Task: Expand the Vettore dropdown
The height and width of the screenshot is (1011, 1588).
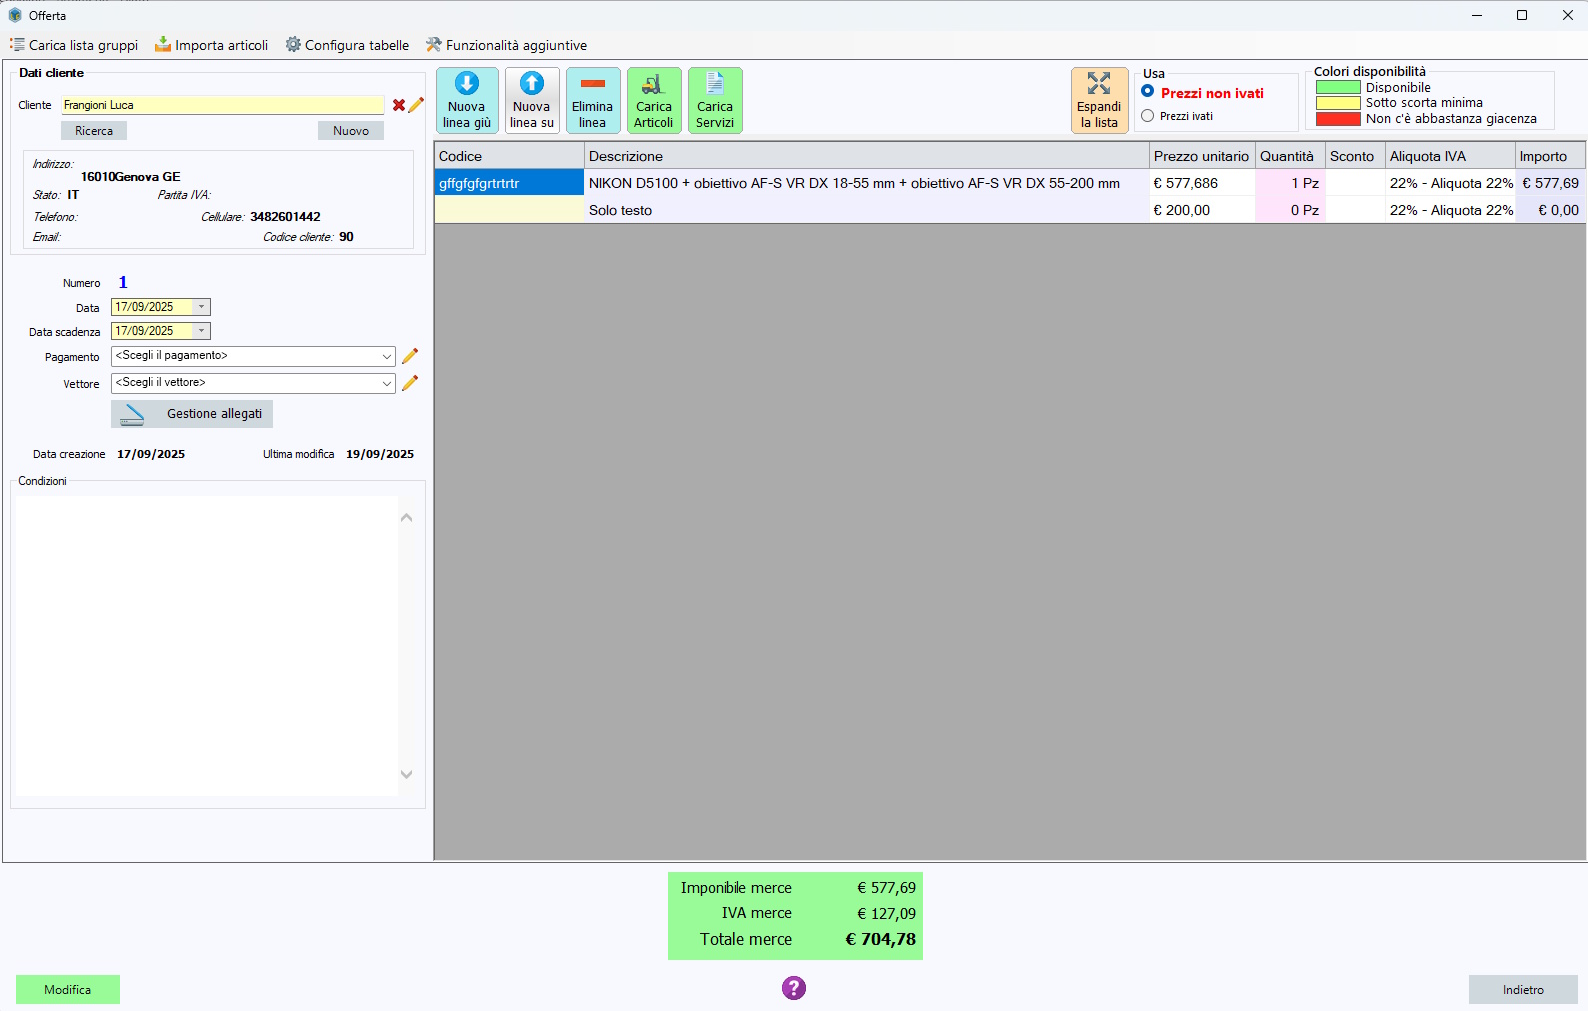Action: (386, 383)
